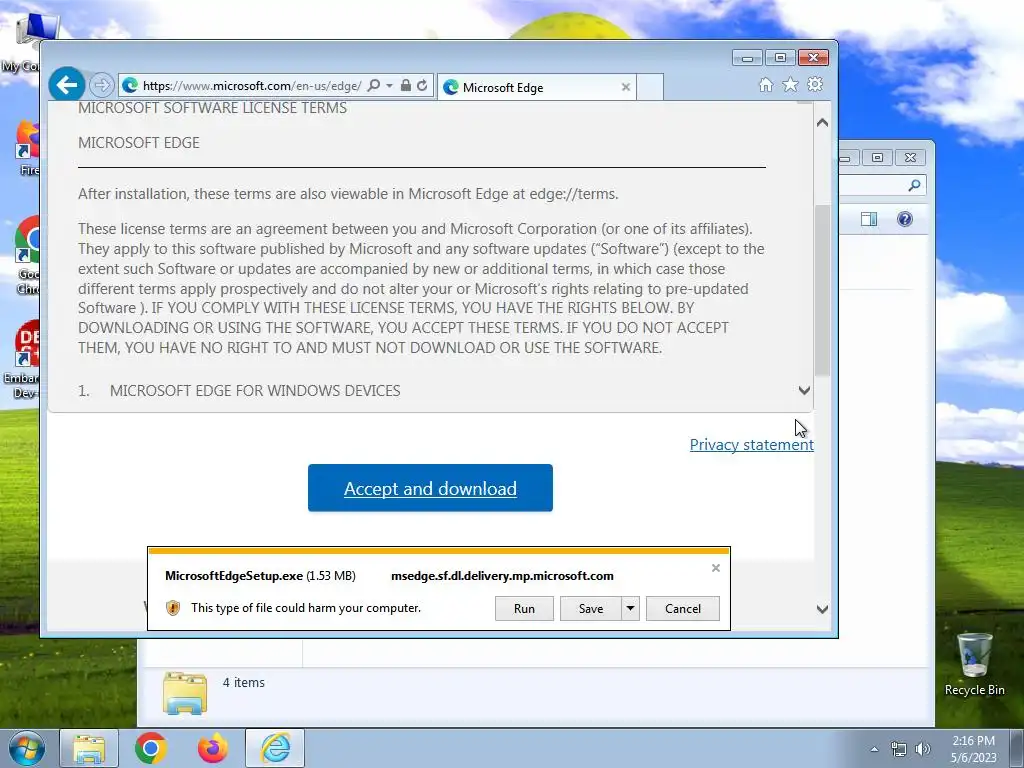View security lock icon in address bar
The image size is (1024, 768).
[406, 86]
